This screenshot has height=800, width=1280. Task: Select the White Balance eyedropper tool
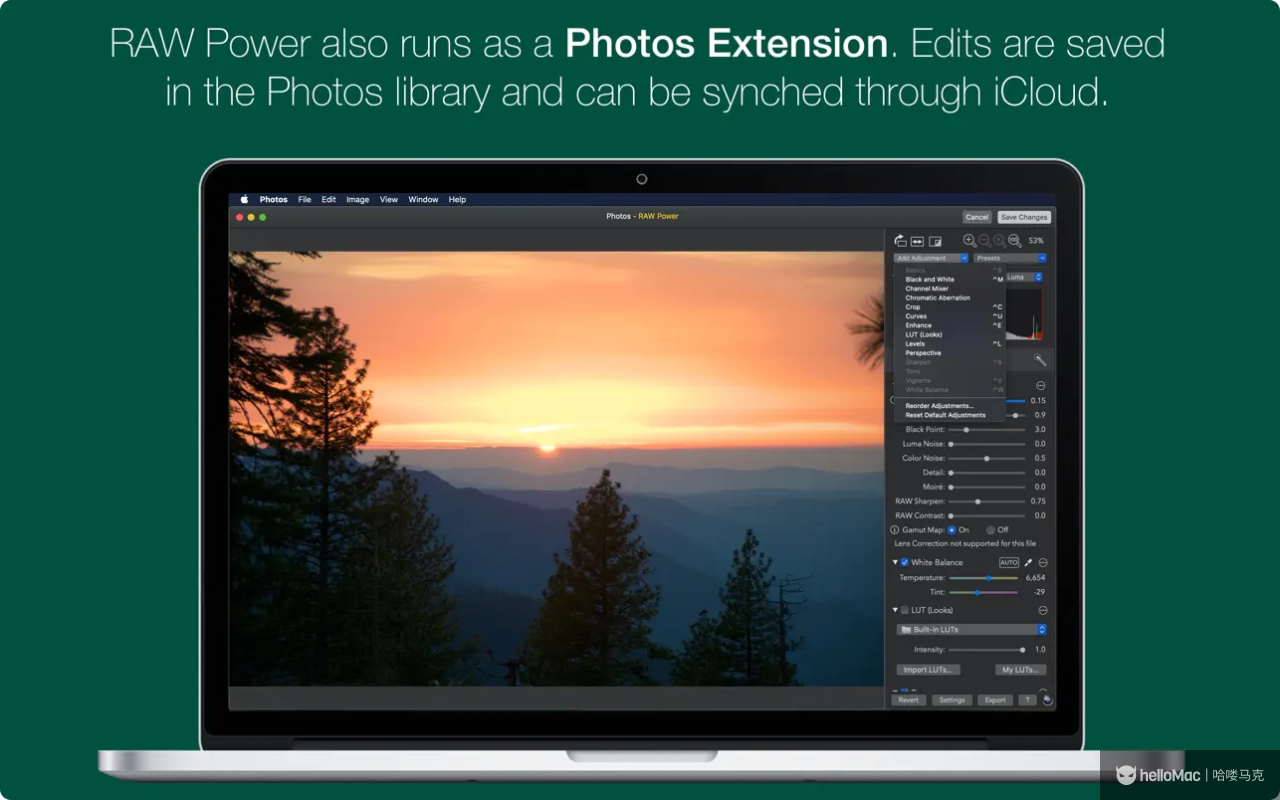[1028, 563]
